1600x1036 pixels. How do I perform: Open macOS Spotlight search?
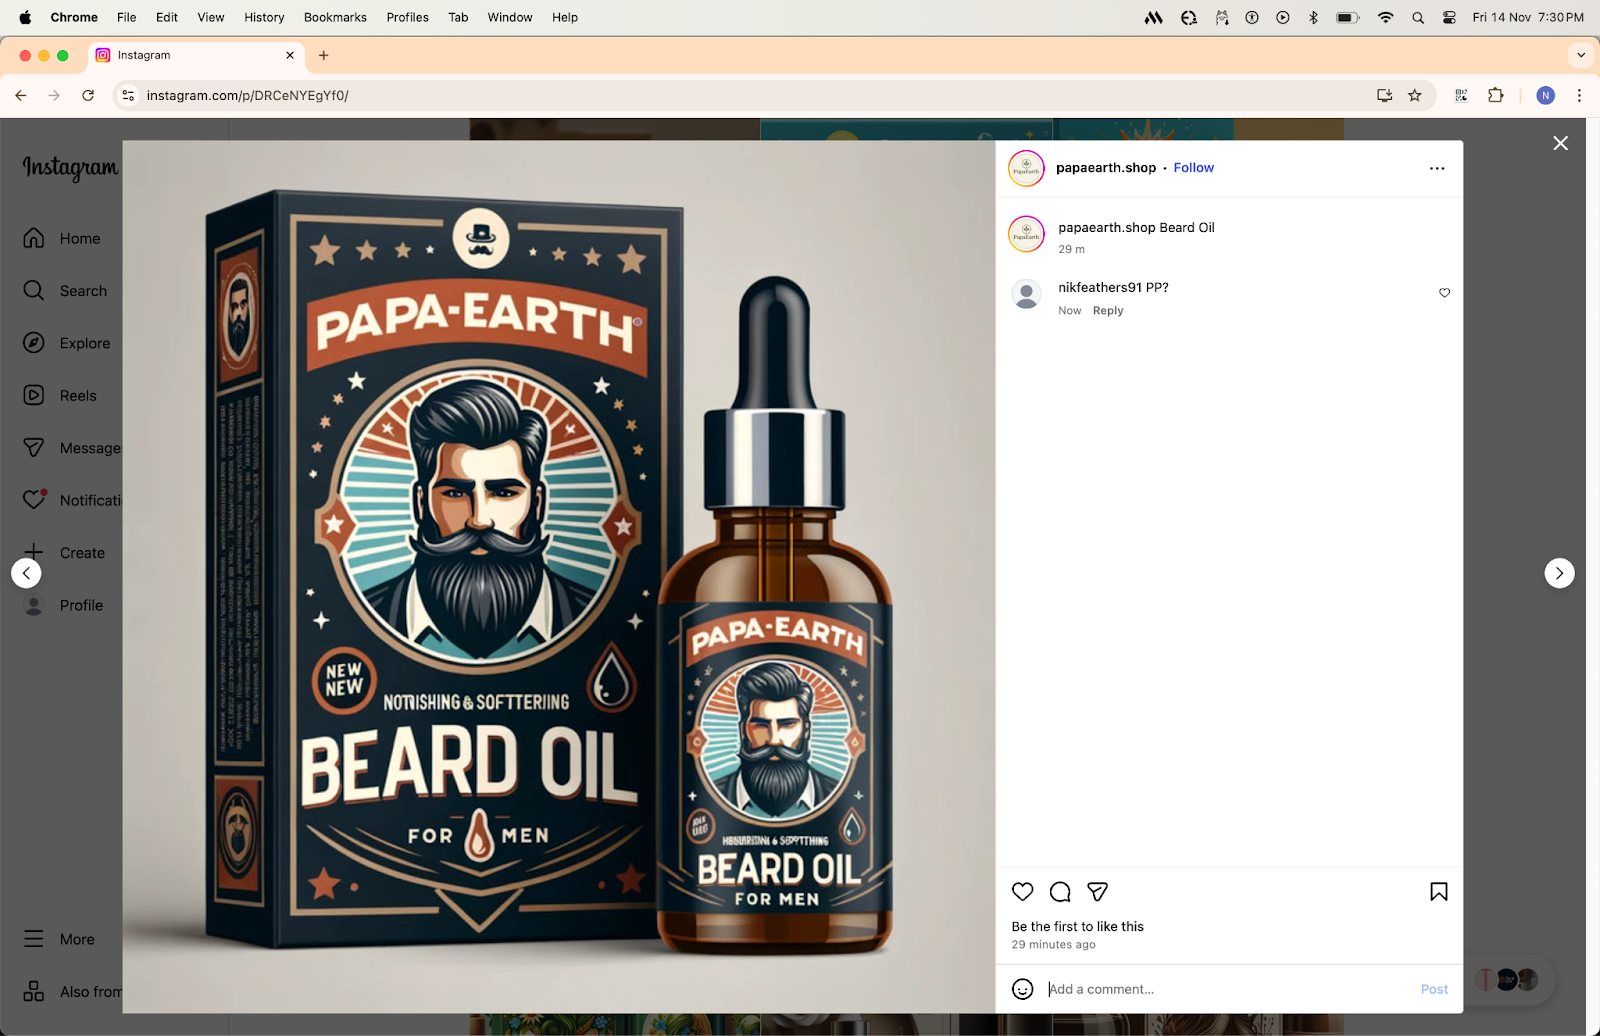pyautogui.click(x=1418, y=17)
